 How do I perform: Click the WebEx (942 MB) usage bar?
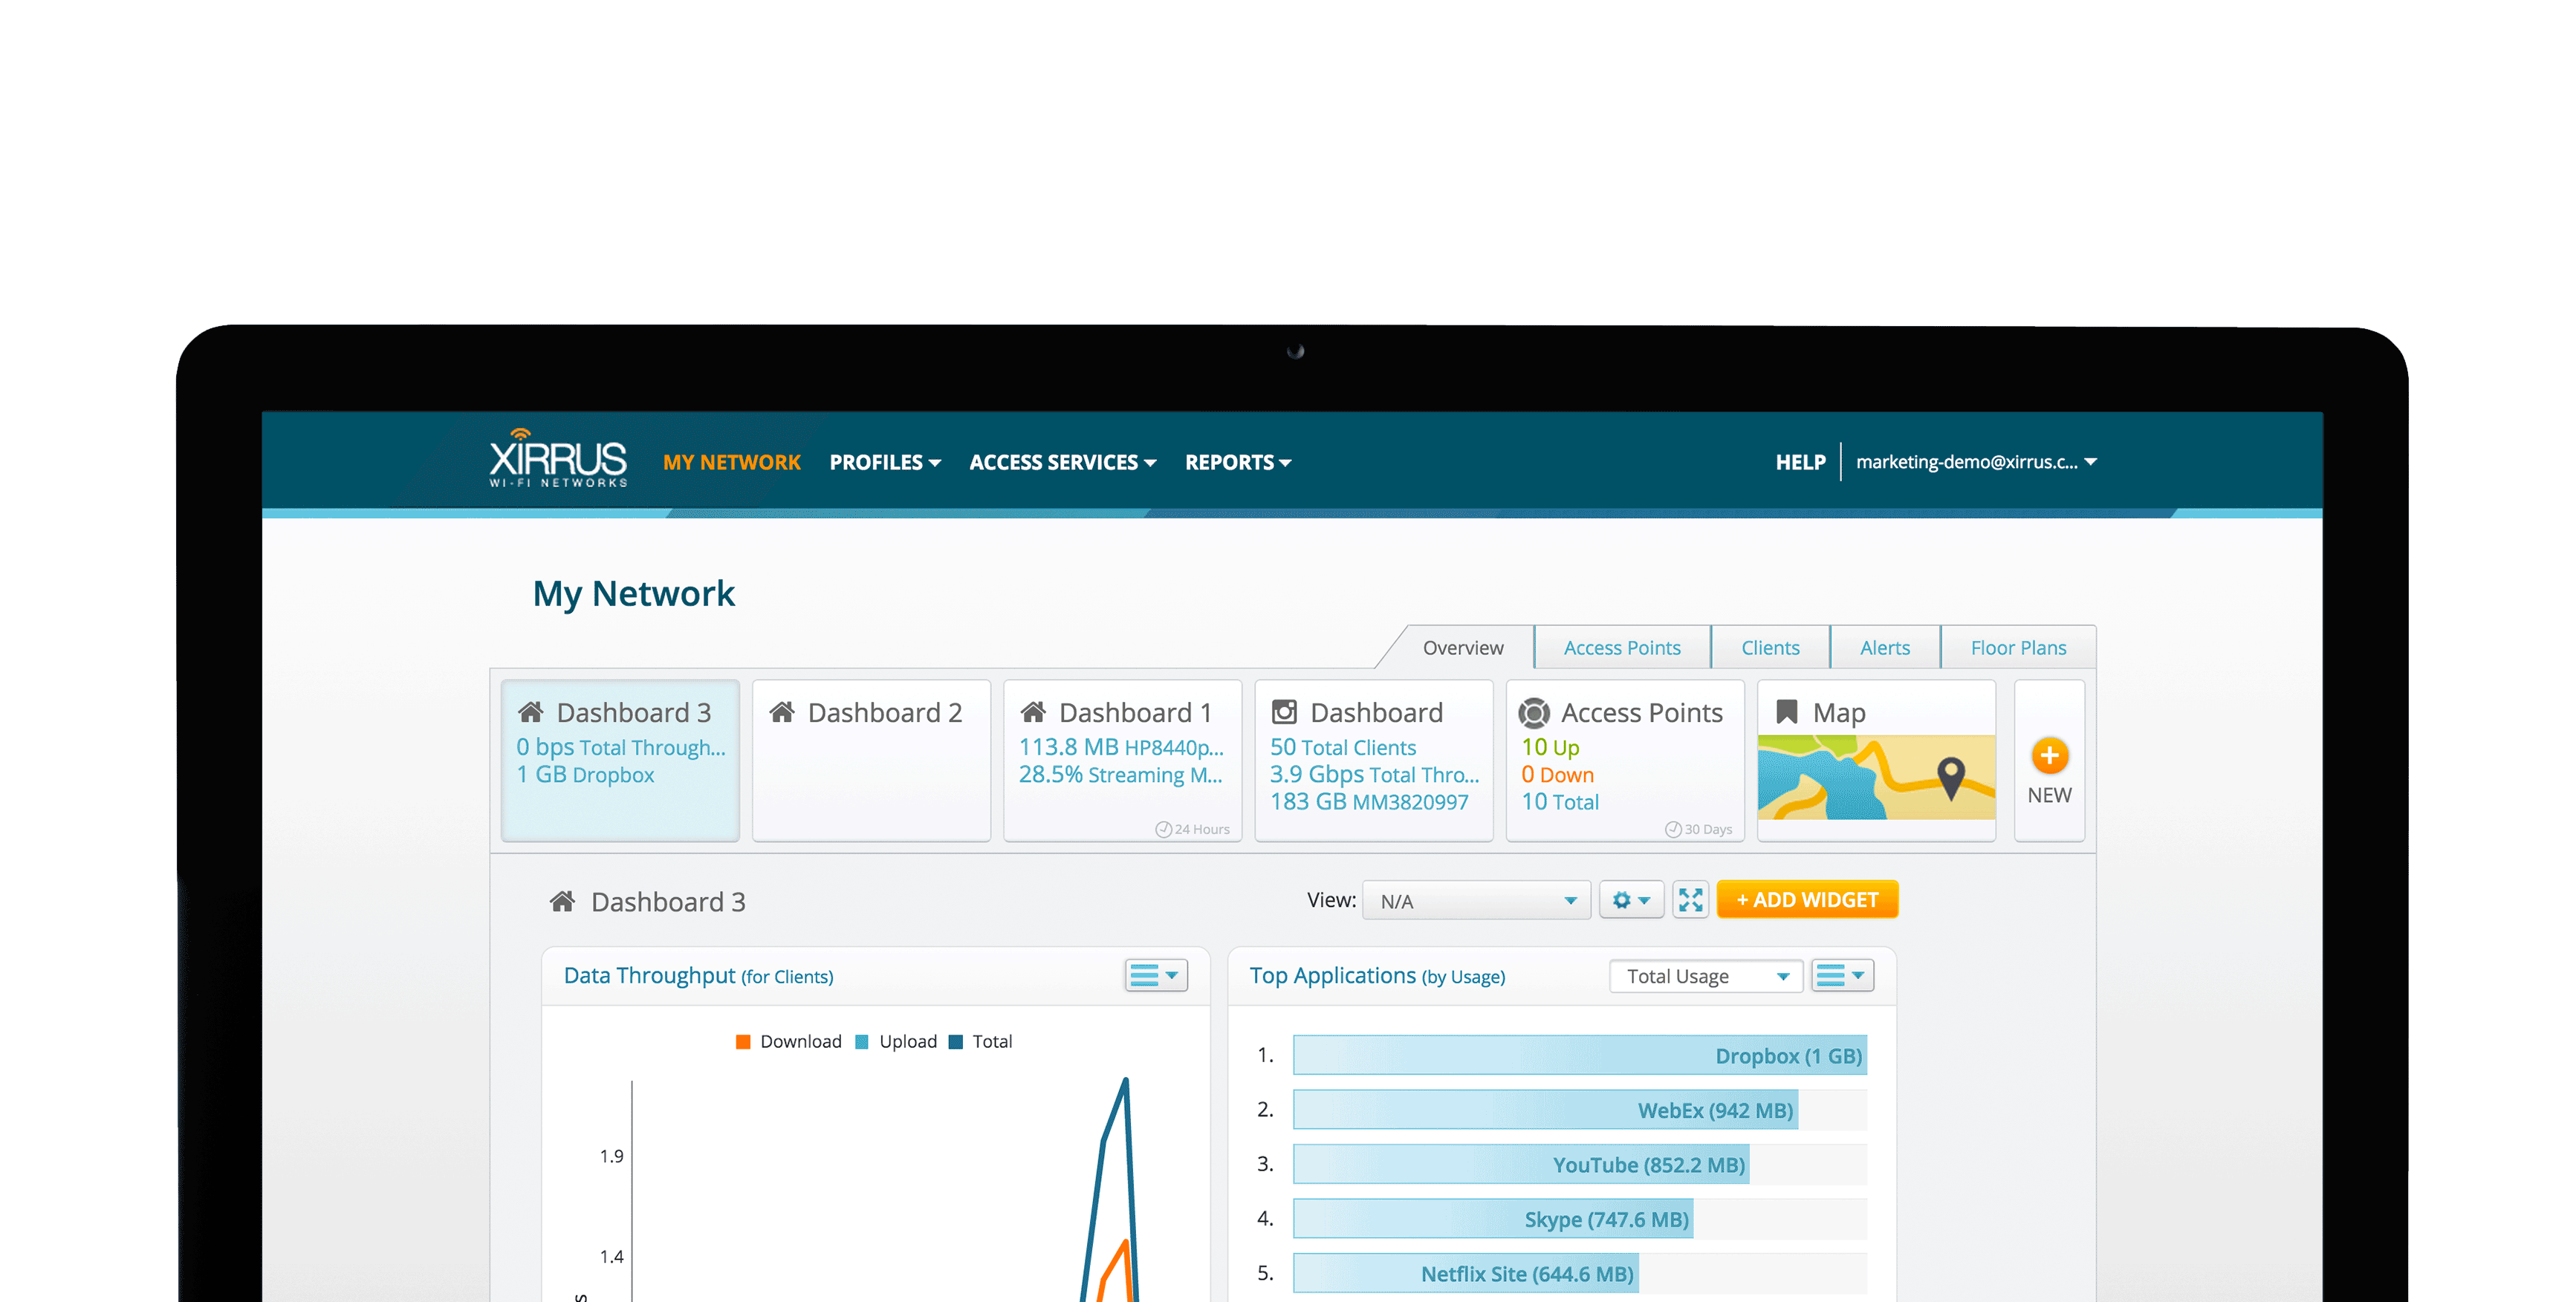[x=1545, y=1111]
